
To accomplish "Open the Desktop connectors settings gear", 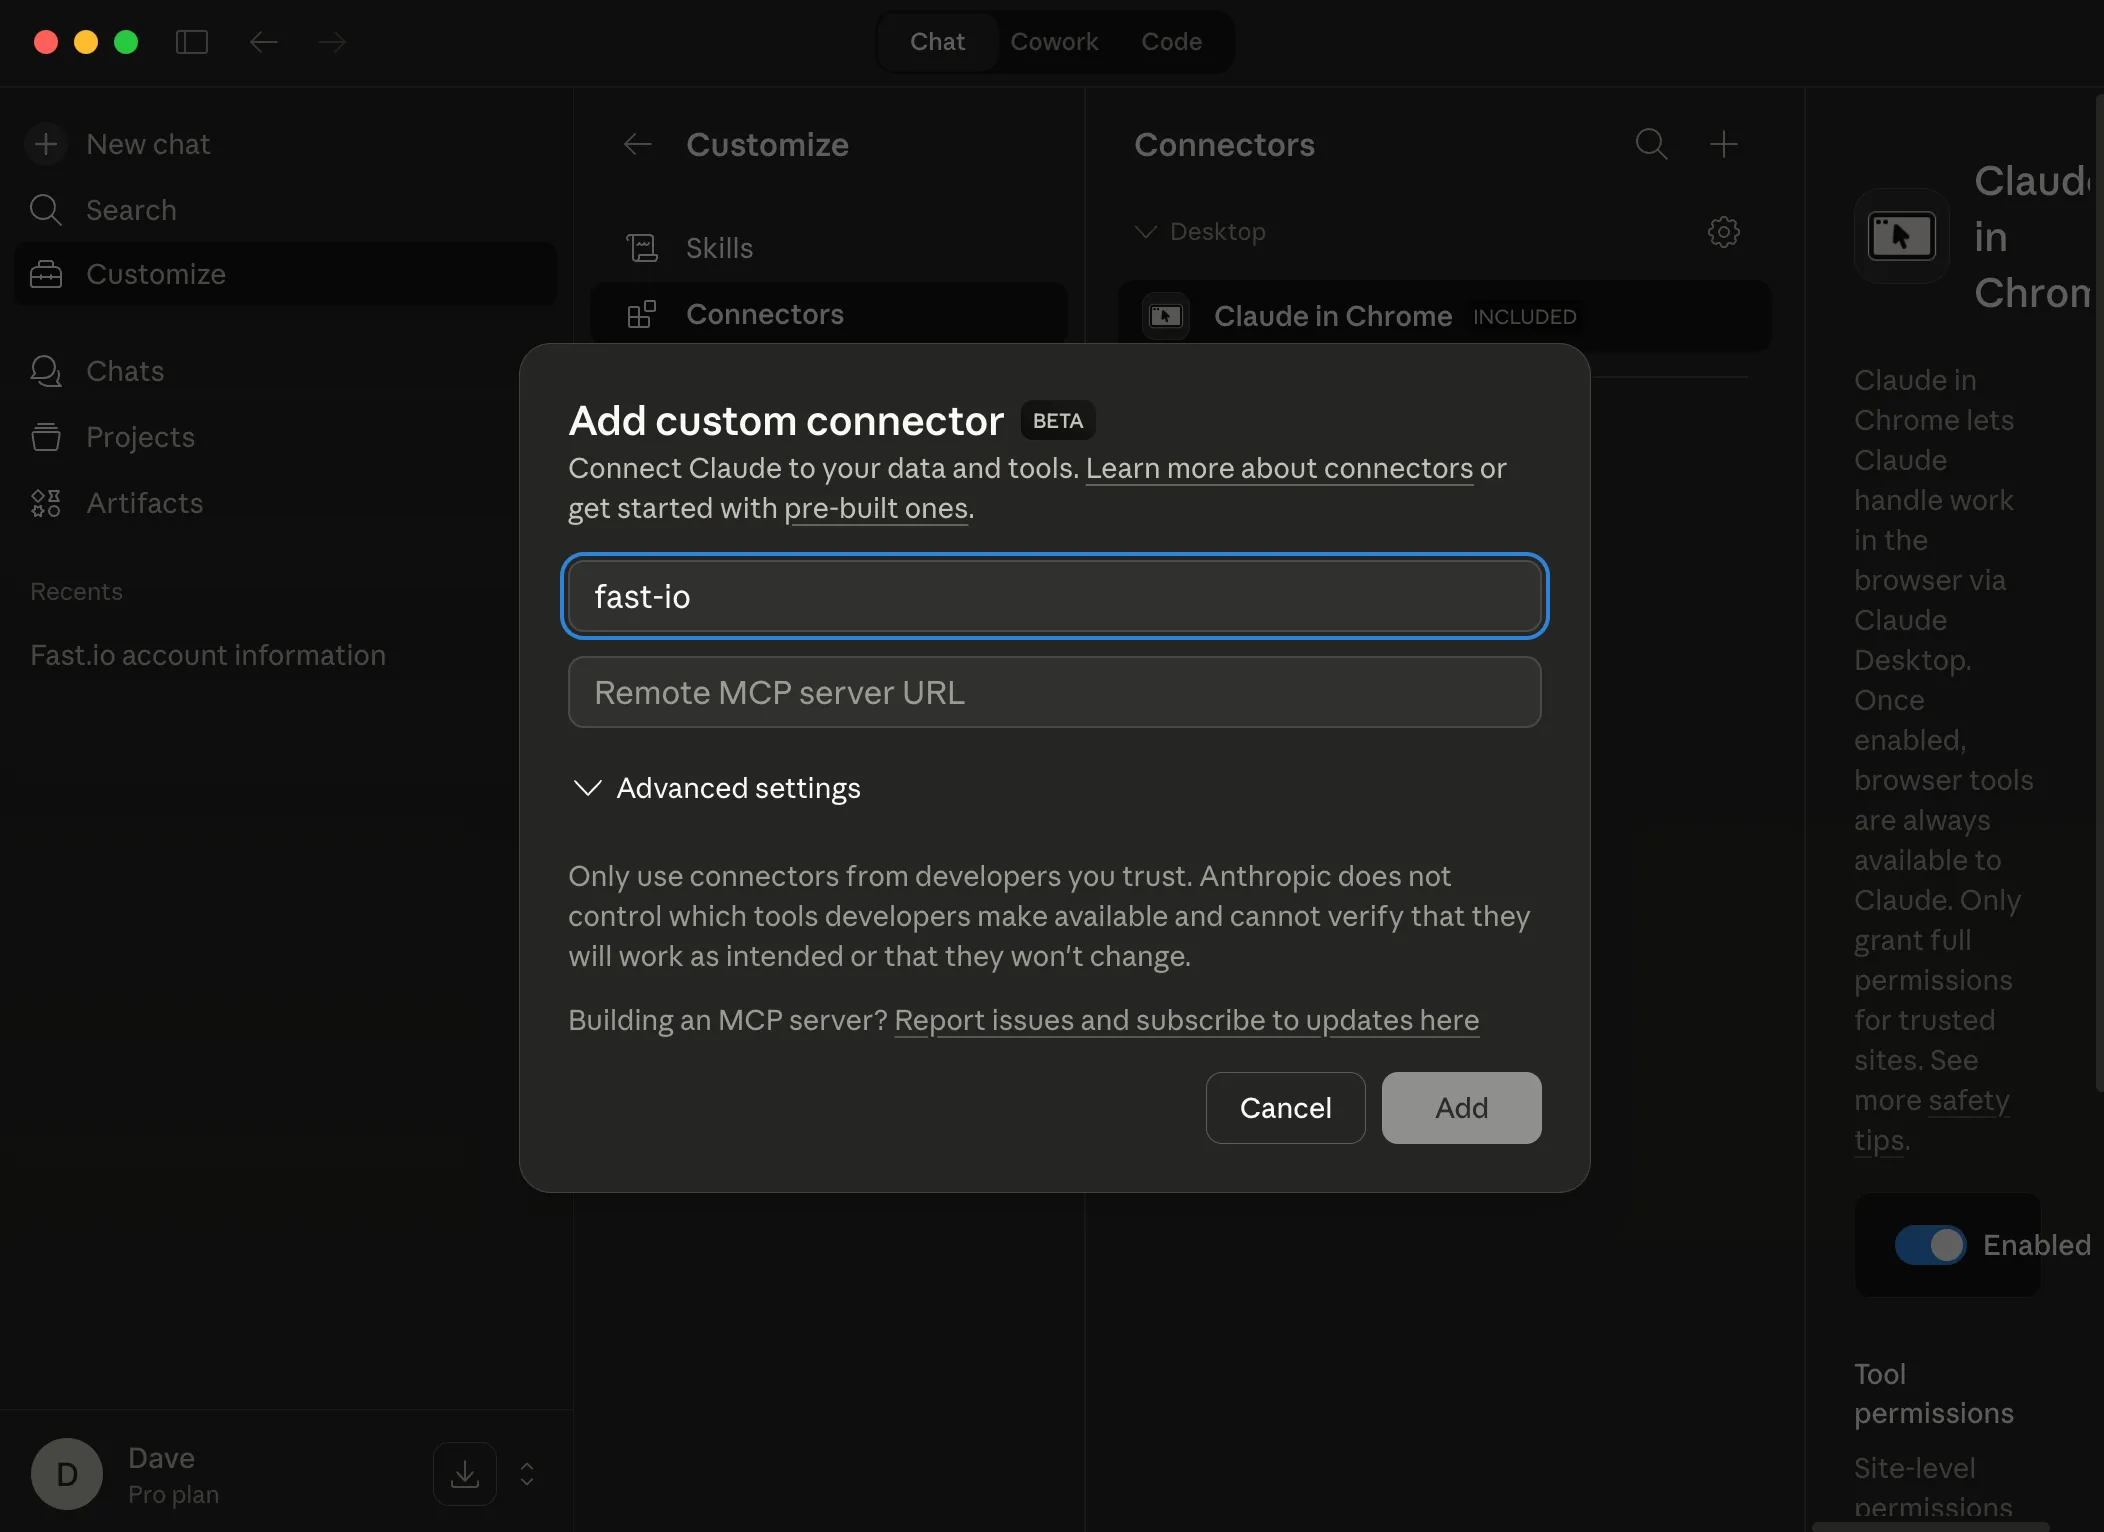I will pos(1723,232).
